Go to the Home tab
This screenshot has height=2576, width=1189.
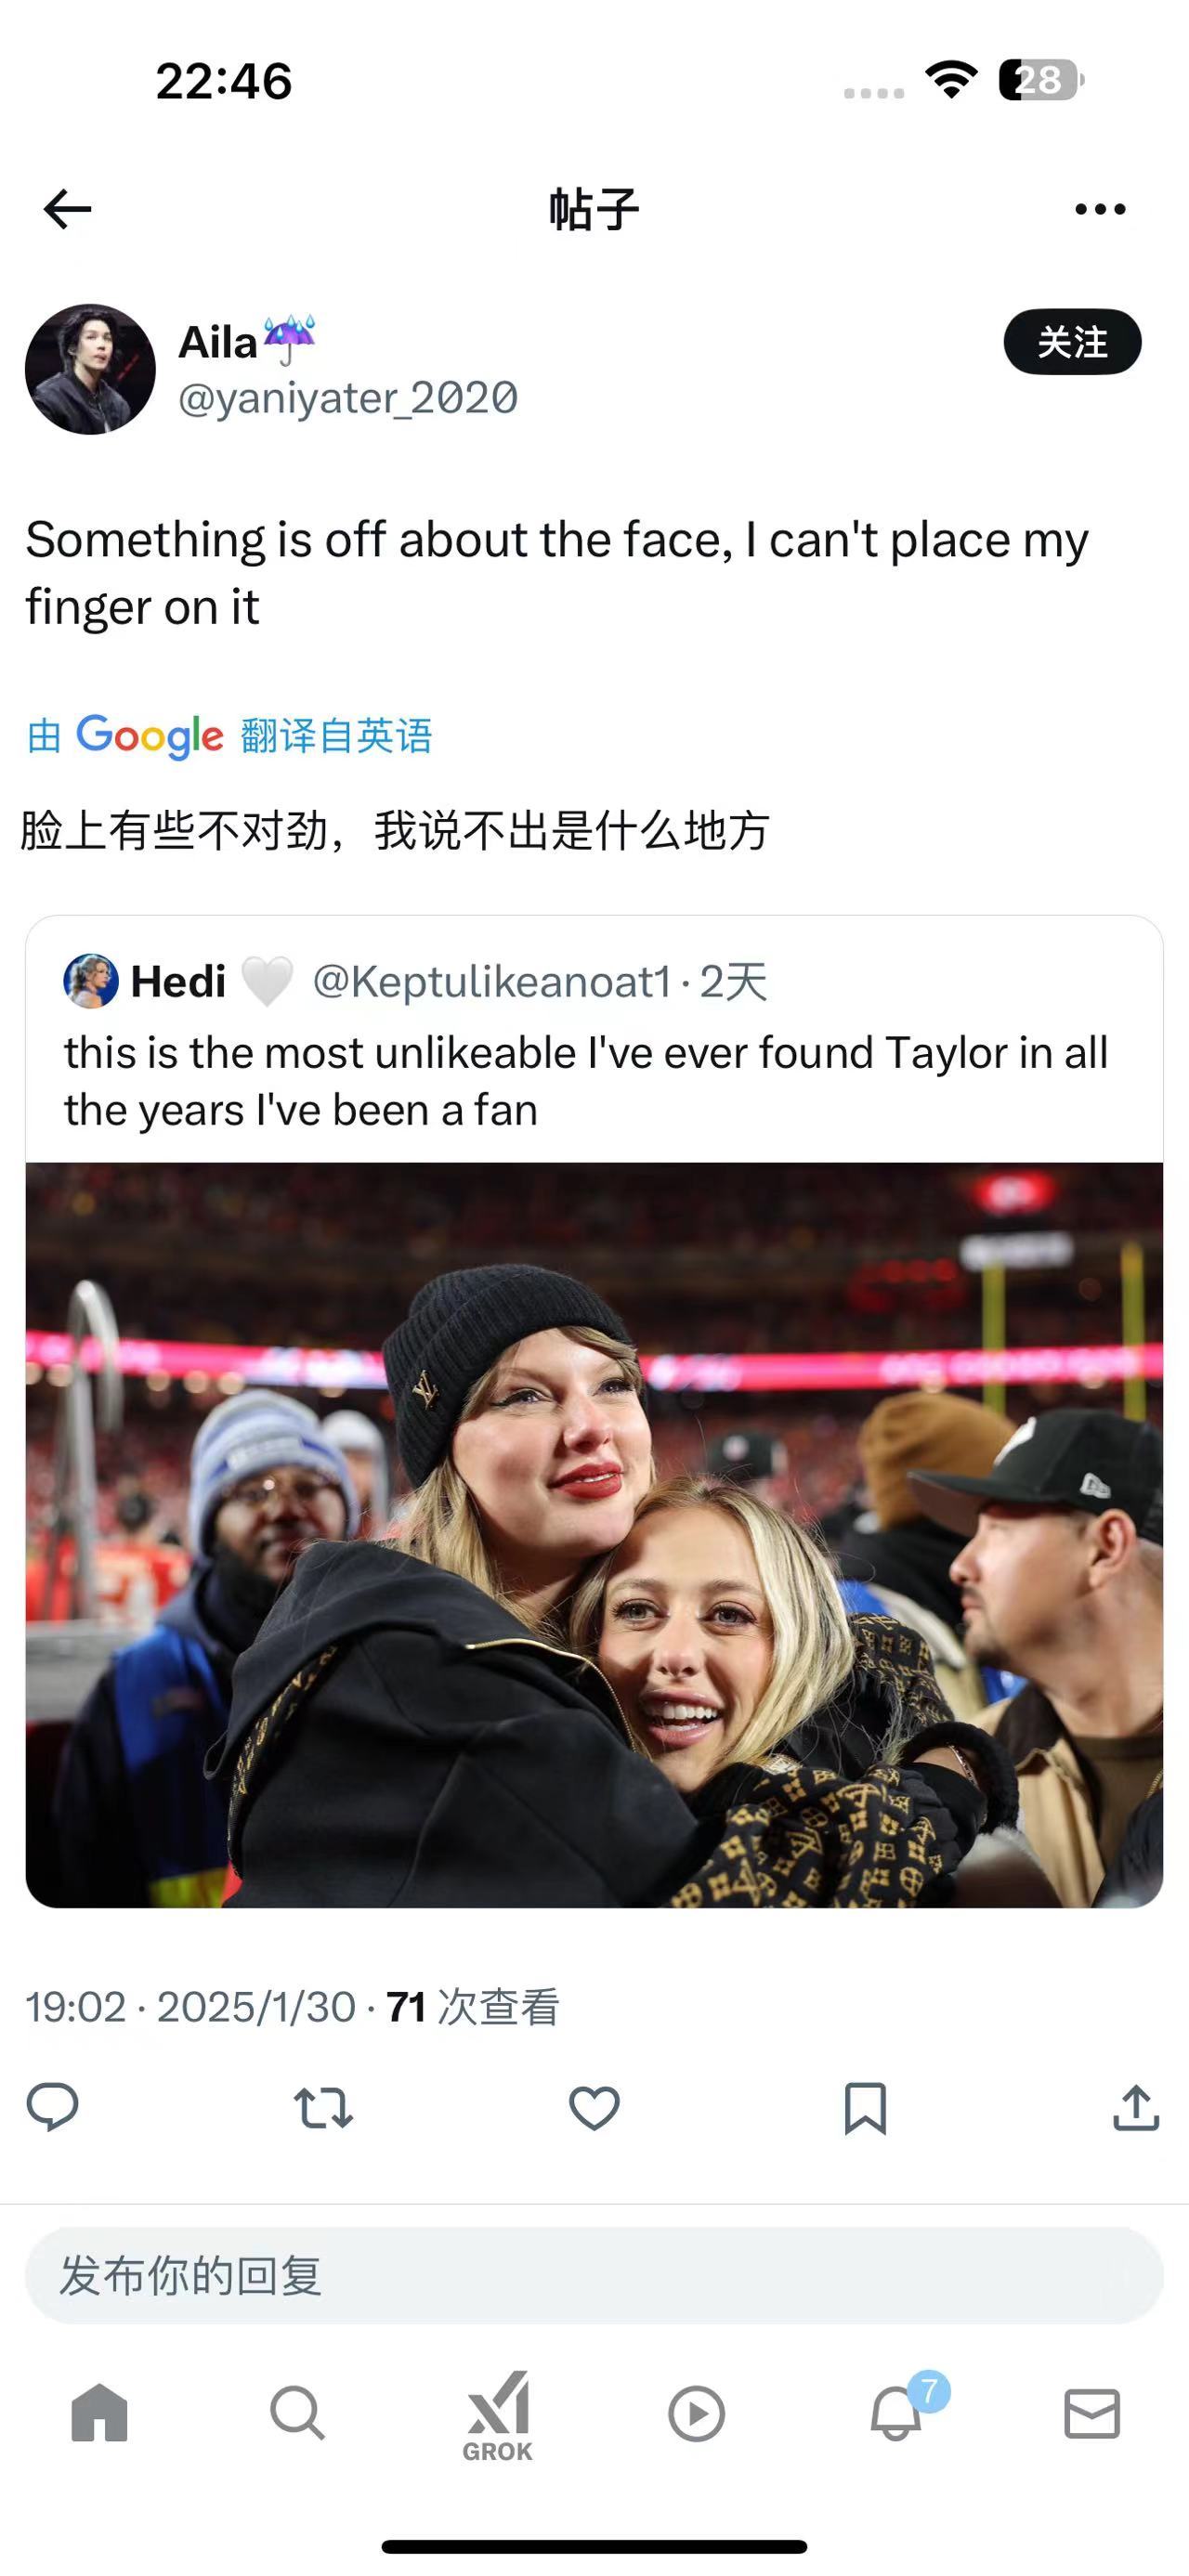100,2412
